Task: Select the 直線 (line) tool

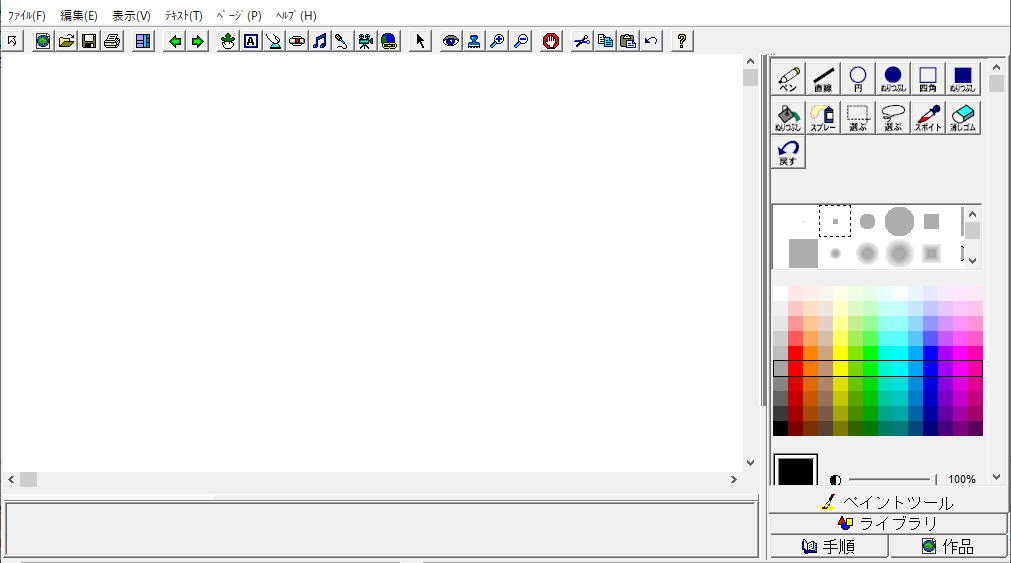Action: 823,79
